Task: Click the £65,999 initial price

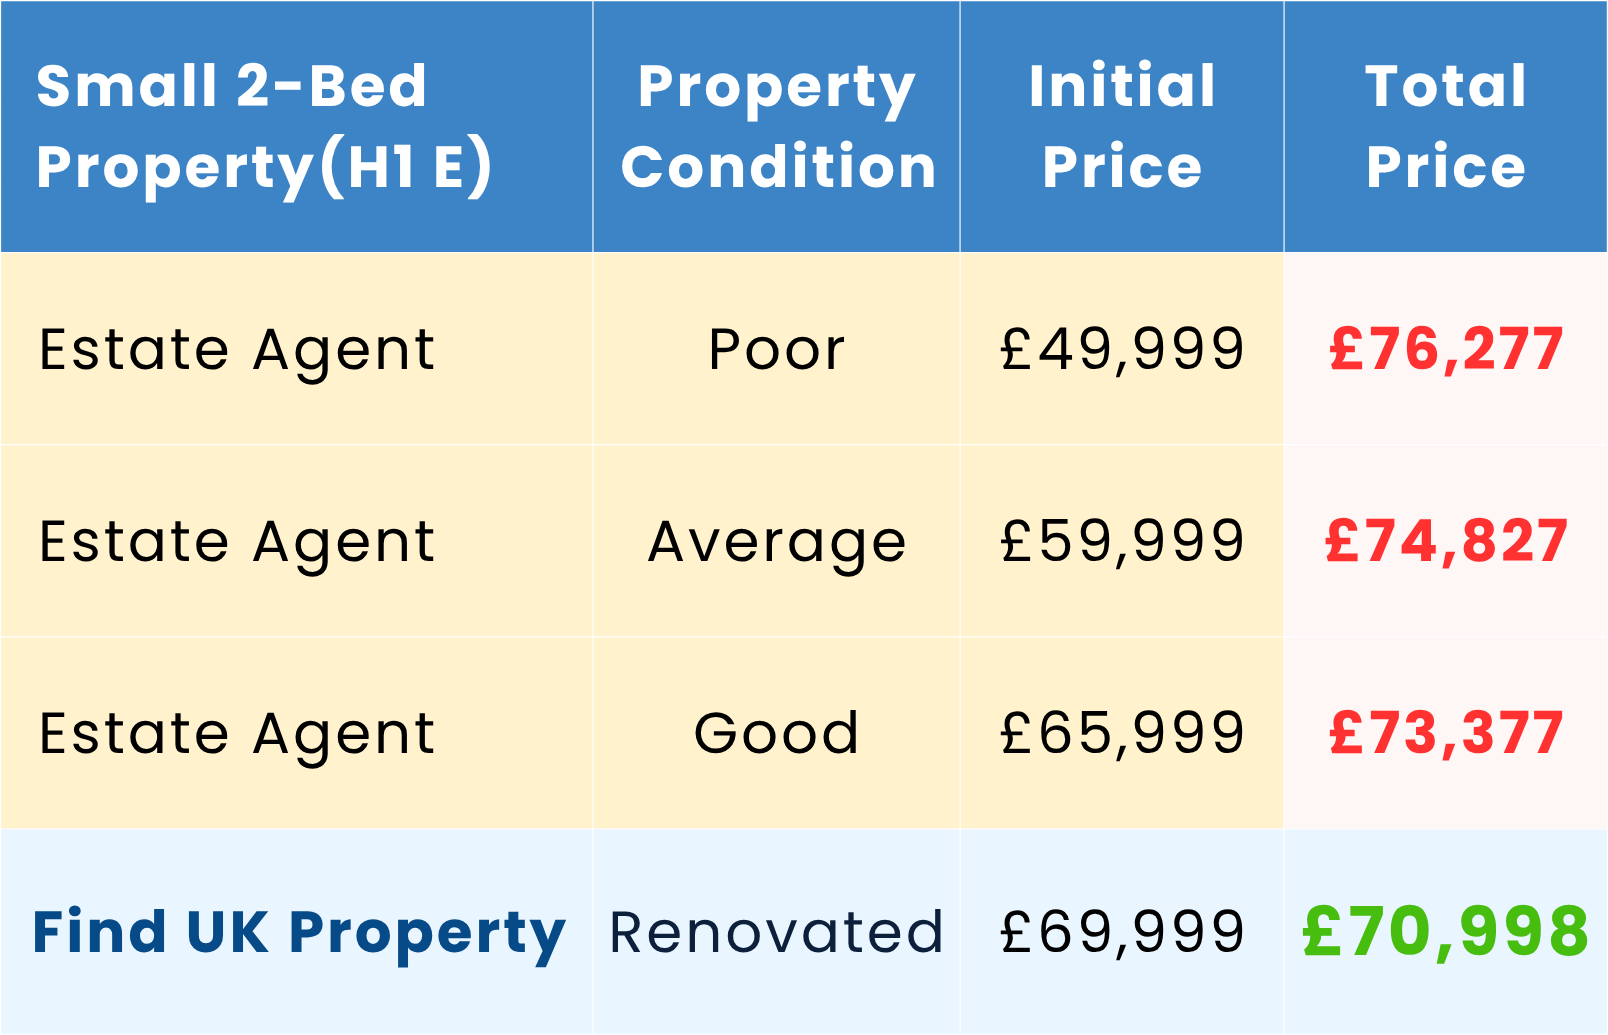Action: (1122, 733)
